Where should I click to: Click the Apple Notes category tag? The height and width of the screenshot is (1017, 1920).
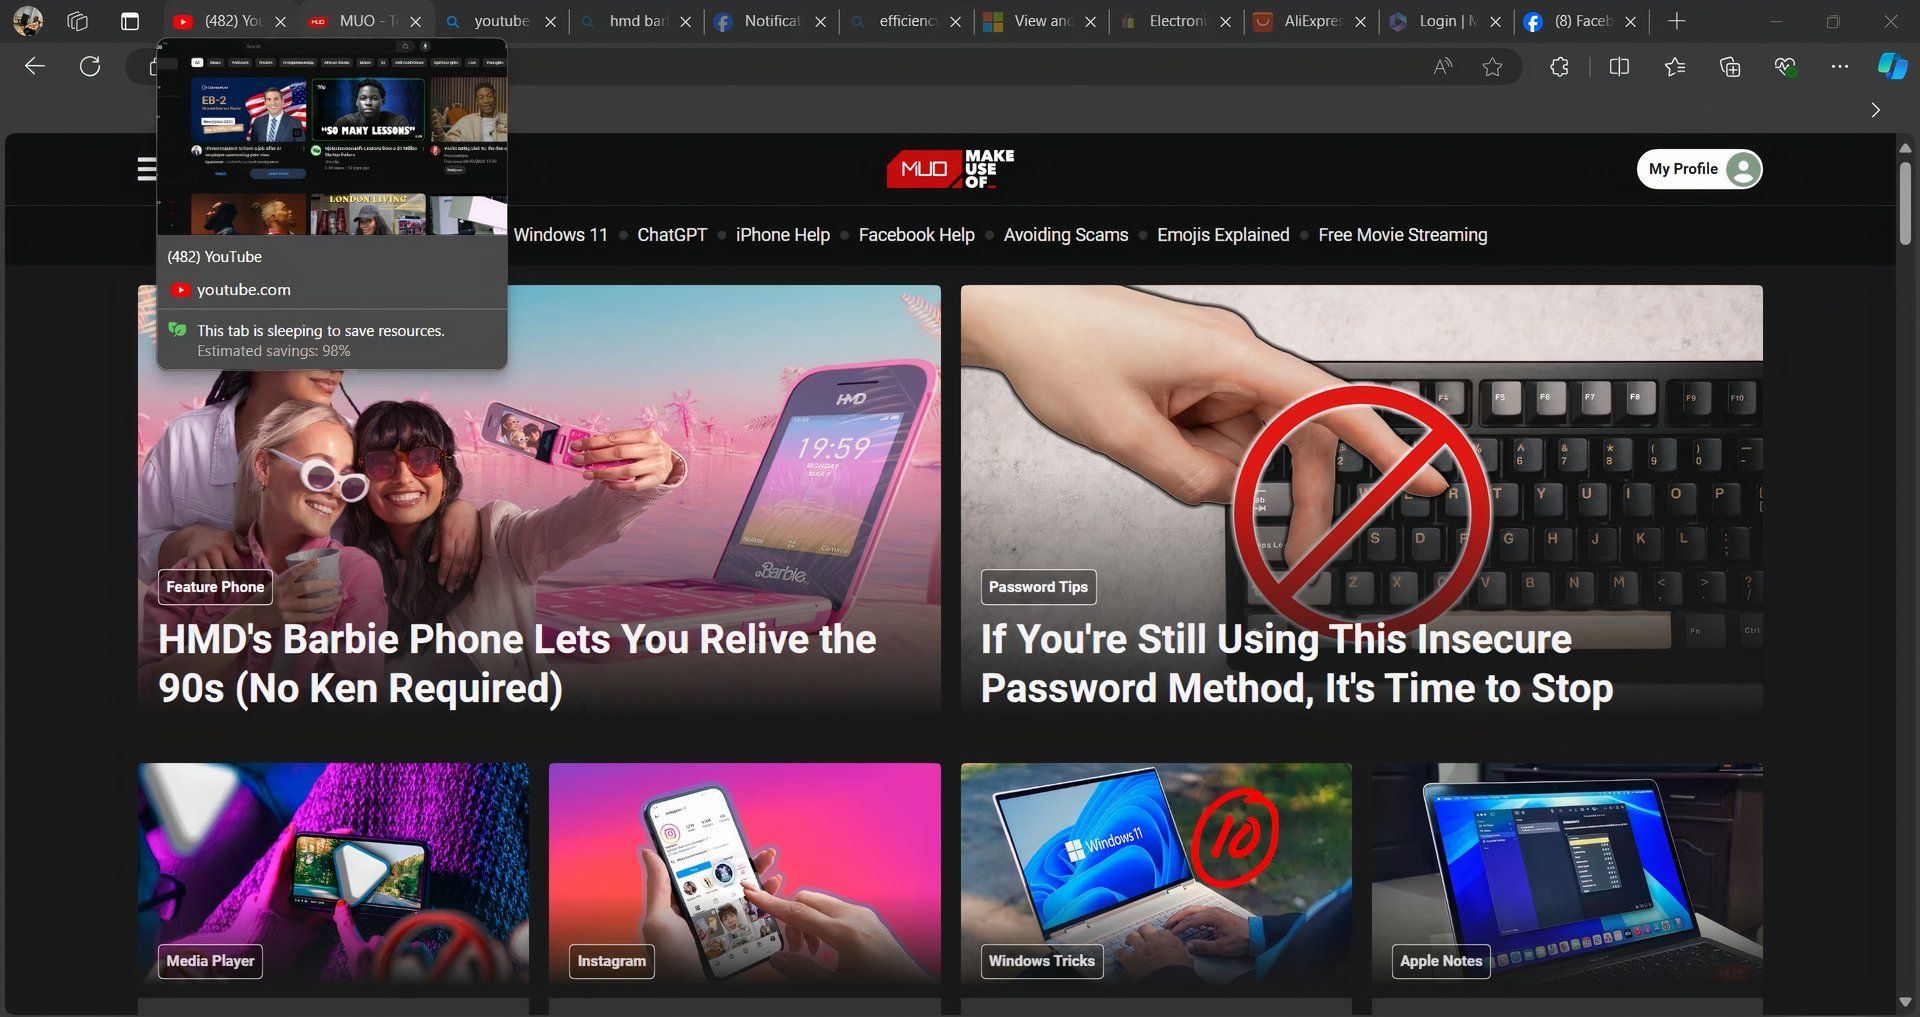[x=1441, y=961]
